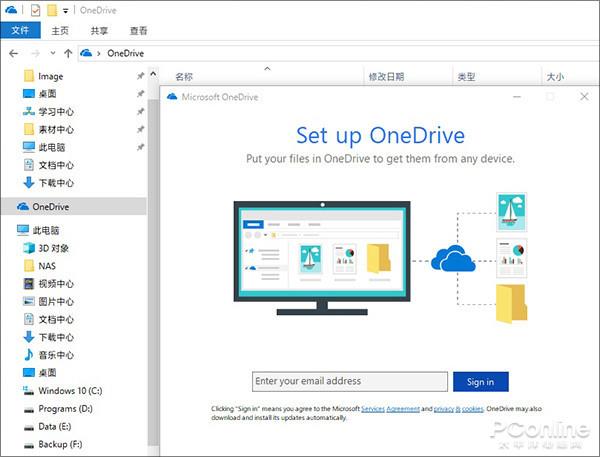Select 图片中心 pictures folder in sidebar
The height and width of the screenshot is (457, 600).
[55, 302]
